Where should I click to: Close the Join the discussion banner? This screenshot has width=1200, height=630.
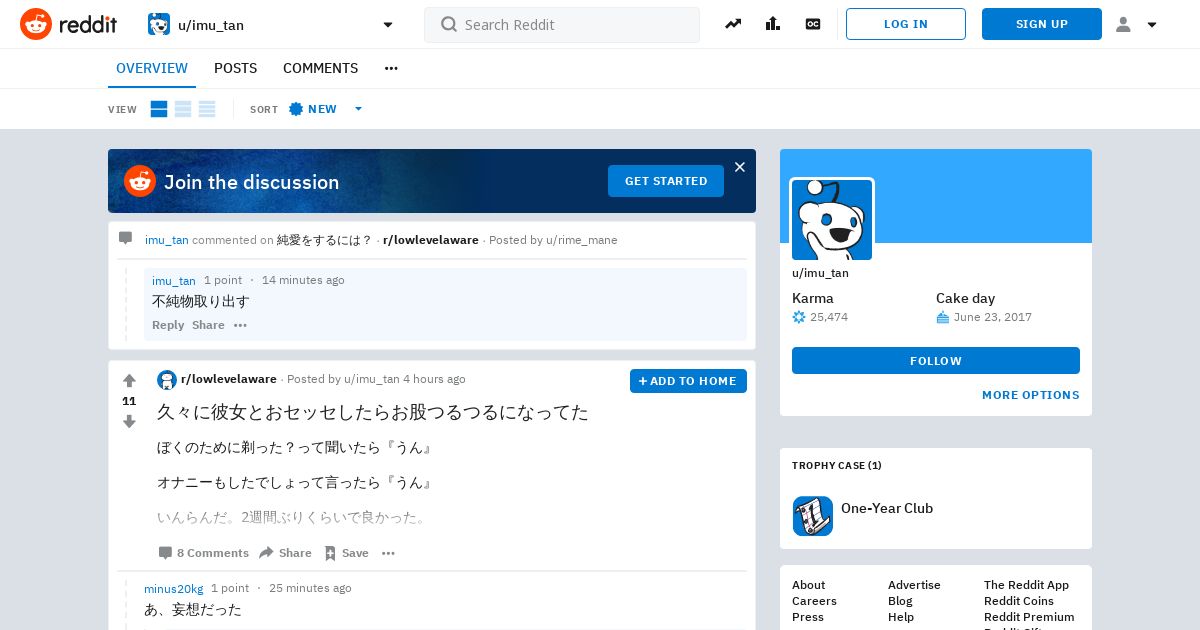740,167
